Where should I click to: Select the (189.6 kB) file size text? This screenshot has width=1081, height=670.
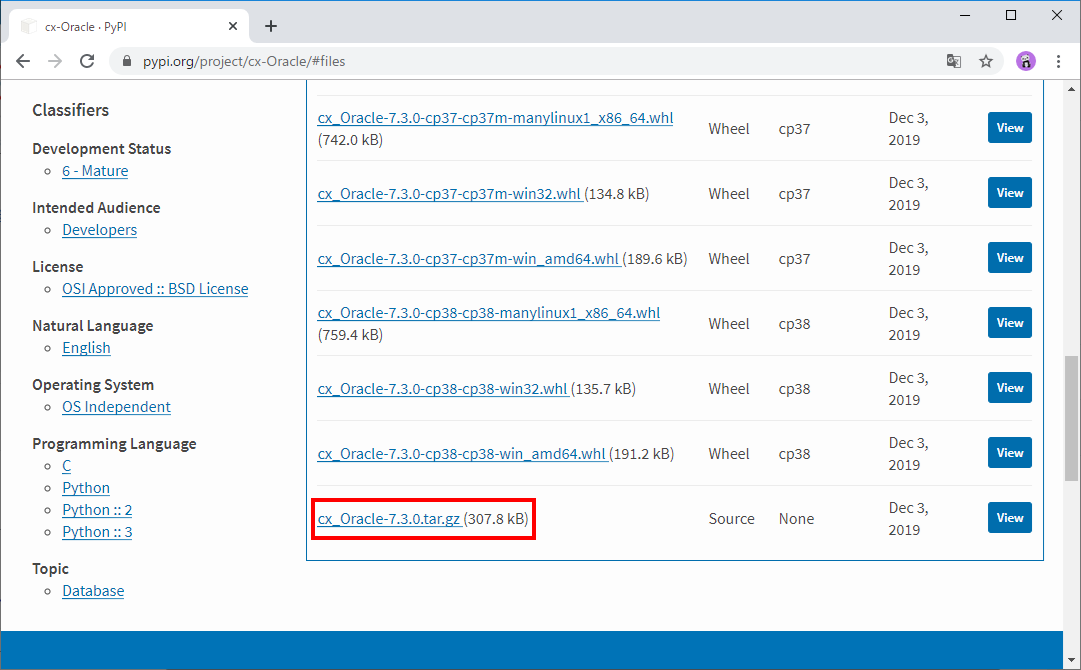coord(655,259)
